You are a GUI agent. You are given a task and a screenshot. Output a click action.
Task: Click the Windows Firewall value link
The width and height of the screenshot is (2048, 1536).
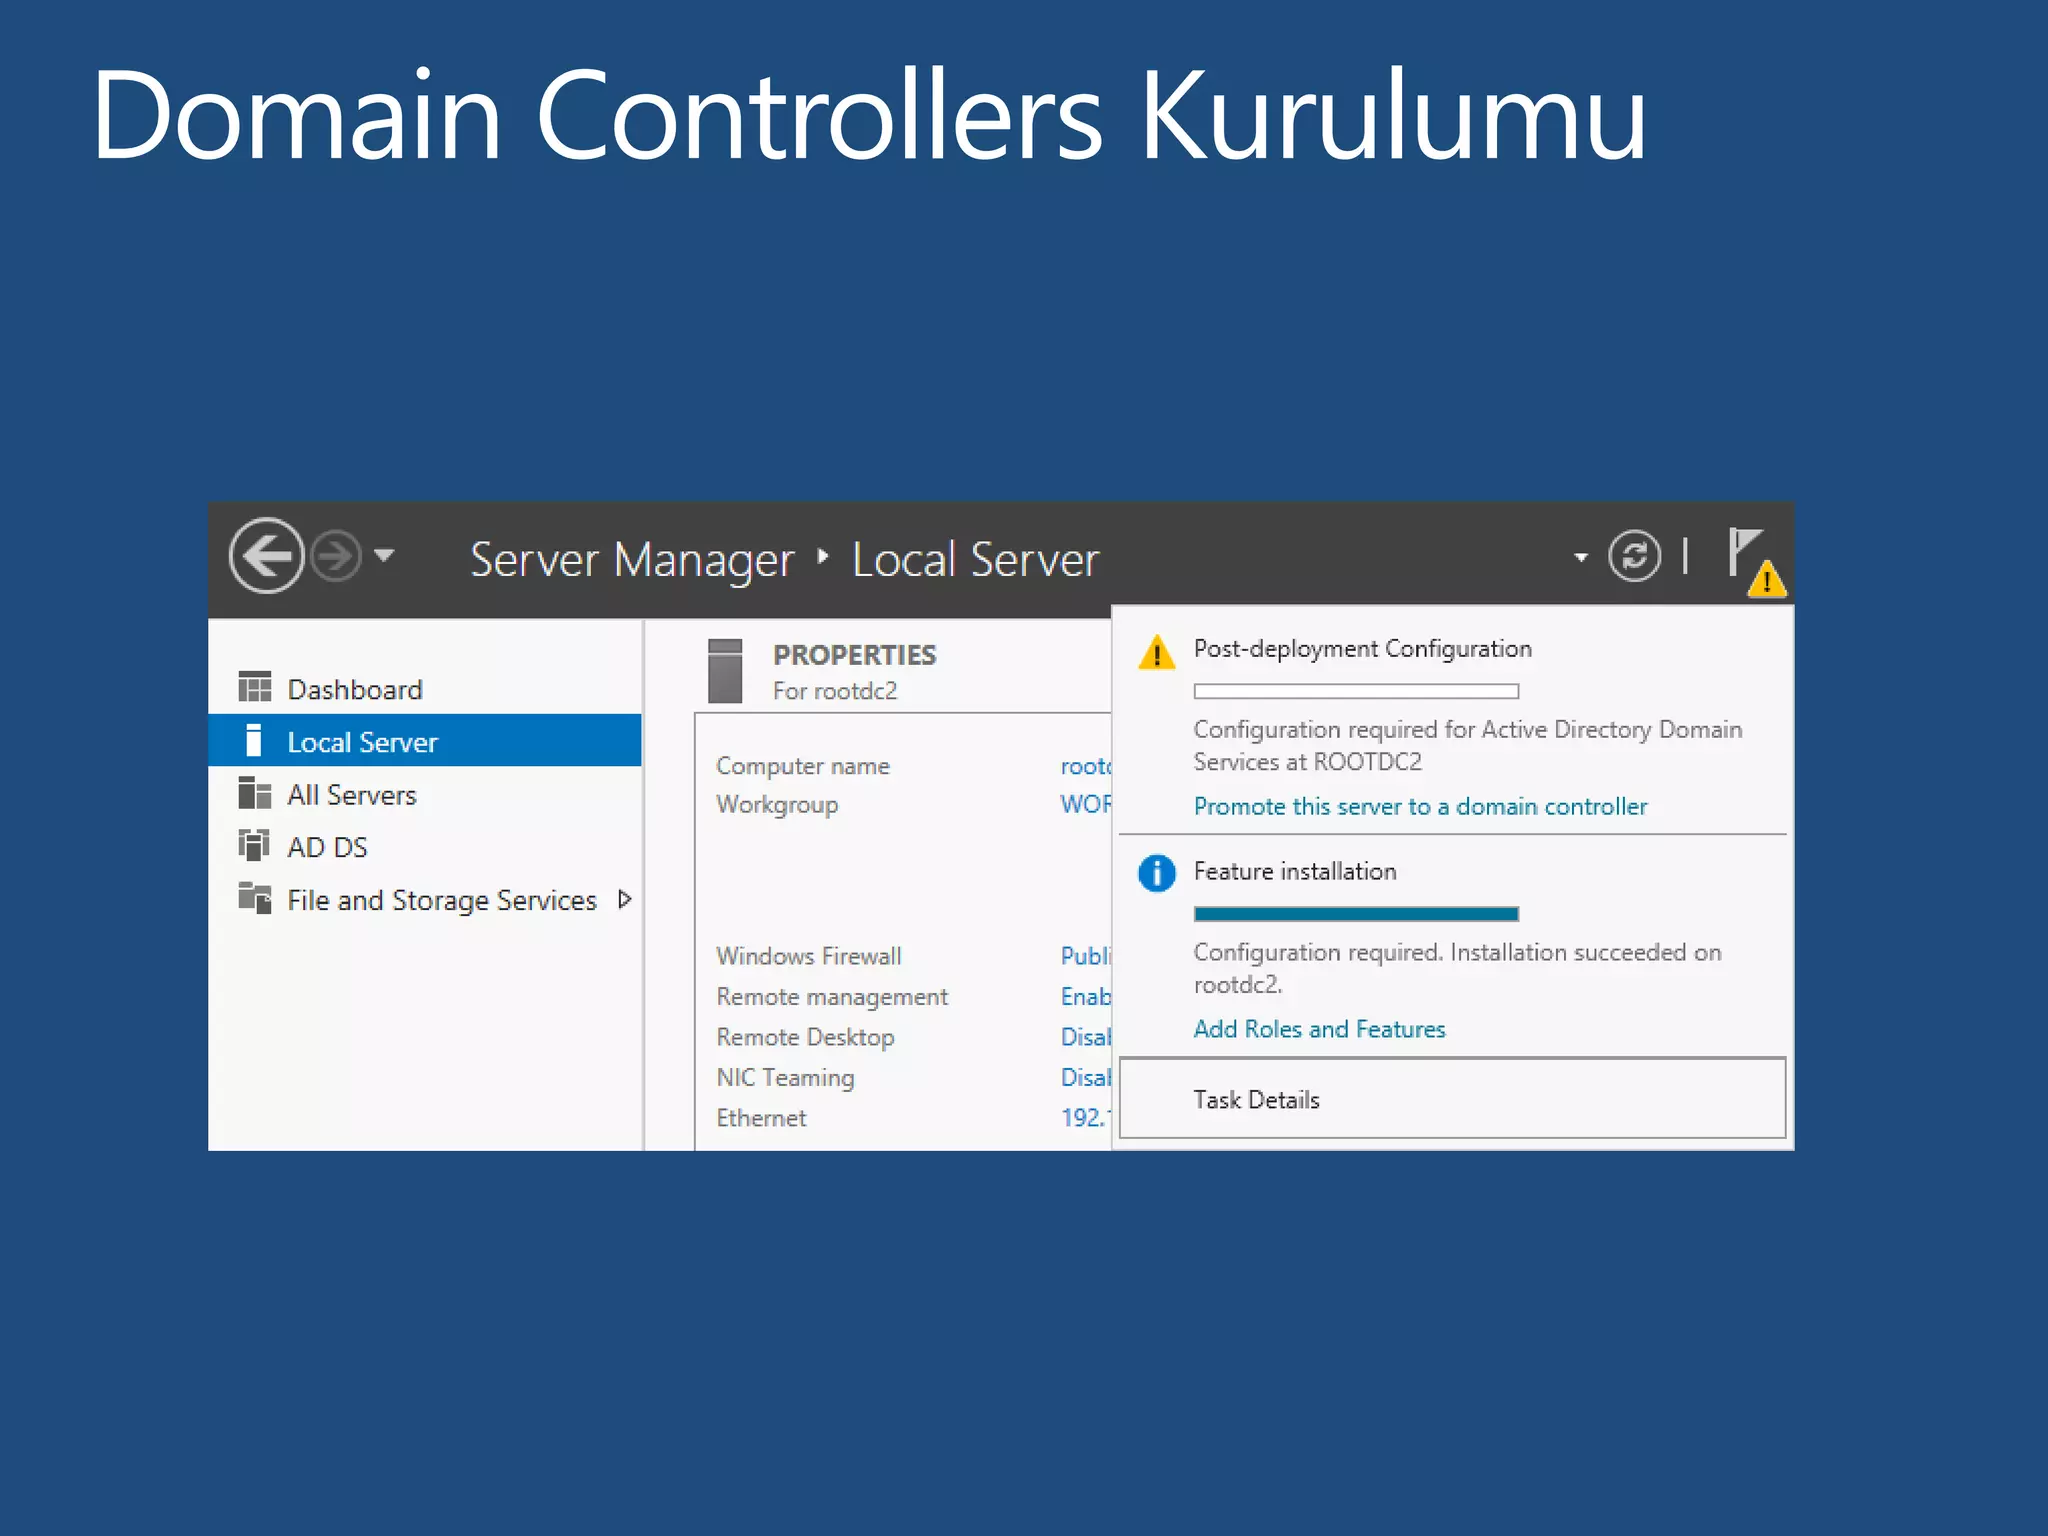point(1086,956)
